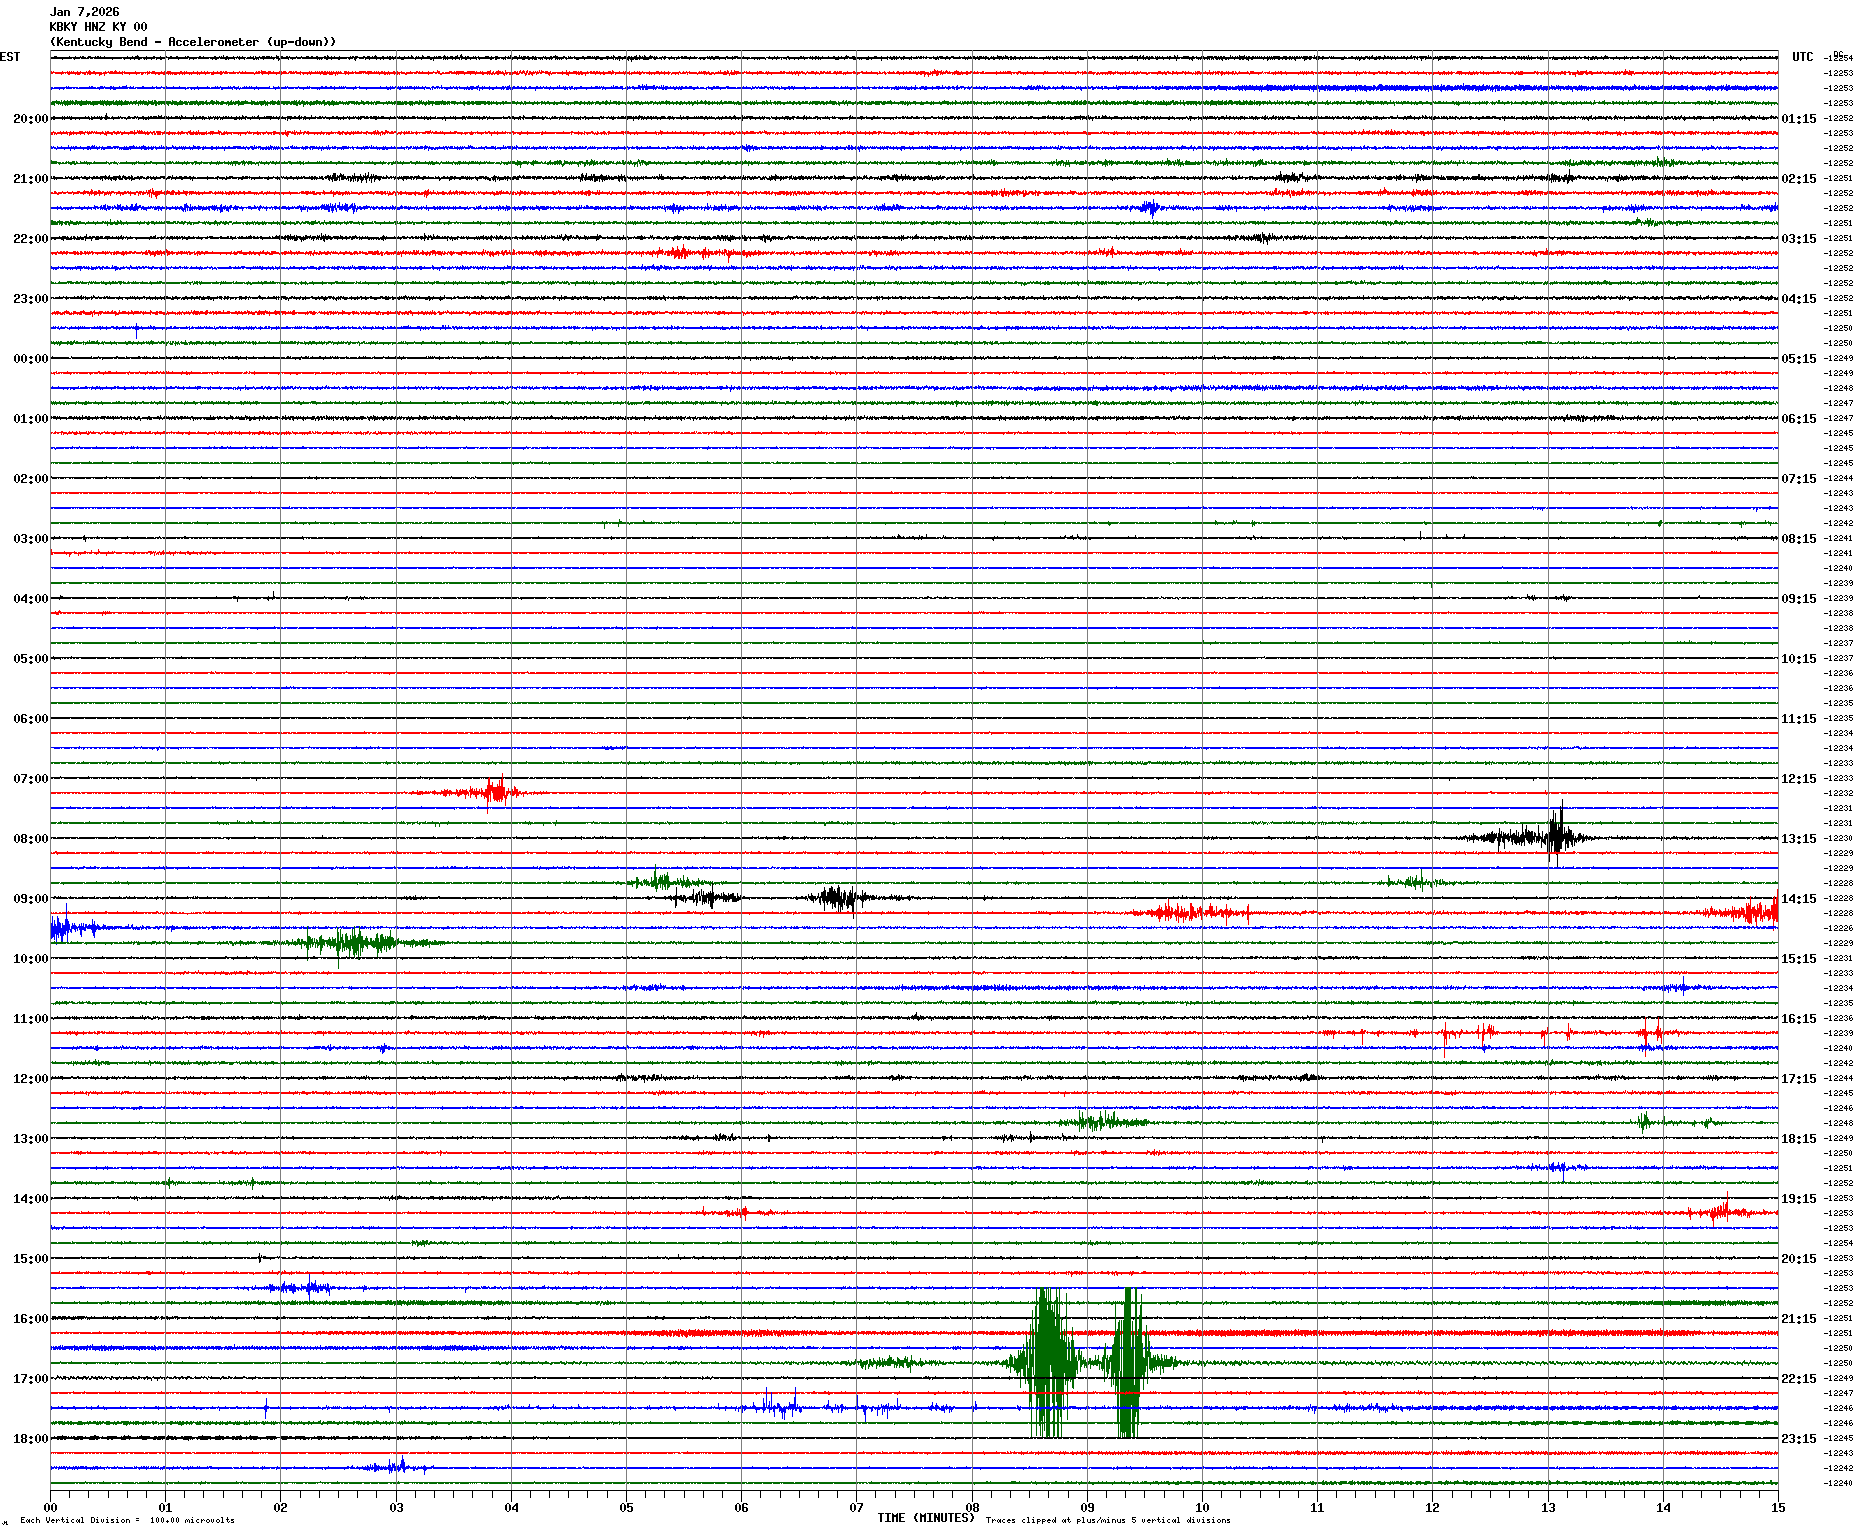Select the KBKY HNZ KY 00 station label
The width and height of the screenshot is (1858, 1534).
(x=98, y=27)
